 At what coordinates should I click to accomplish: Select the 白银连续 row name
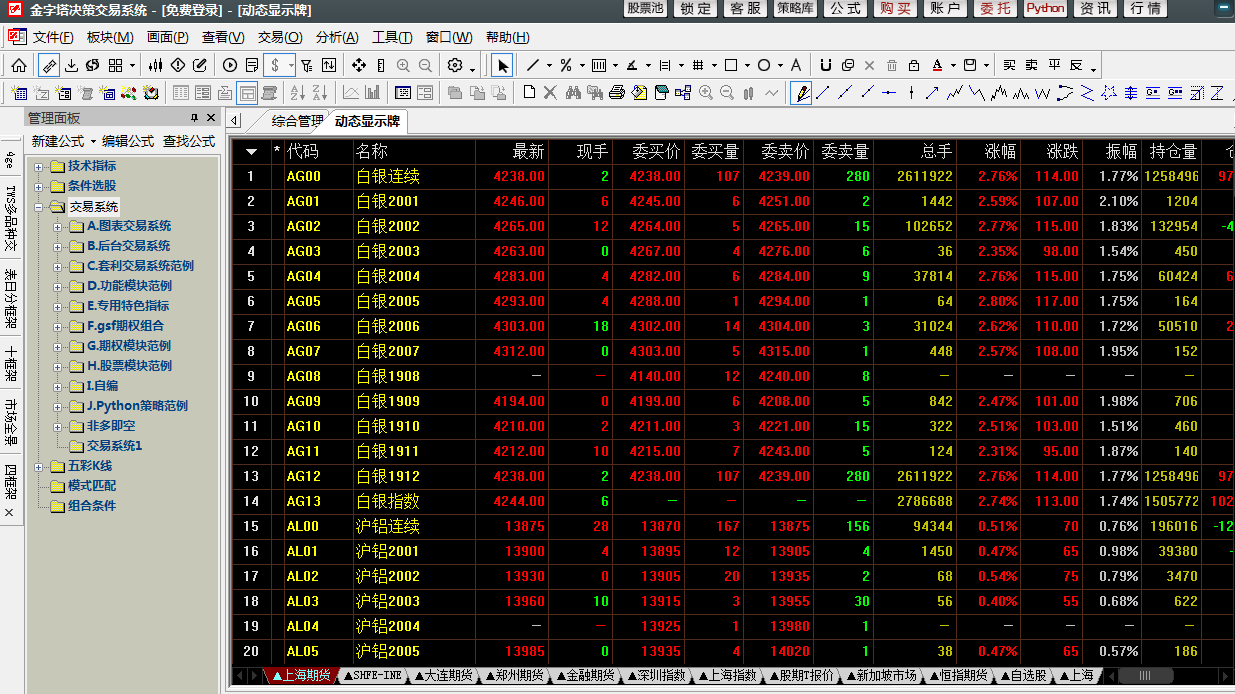tap(388, 177)
